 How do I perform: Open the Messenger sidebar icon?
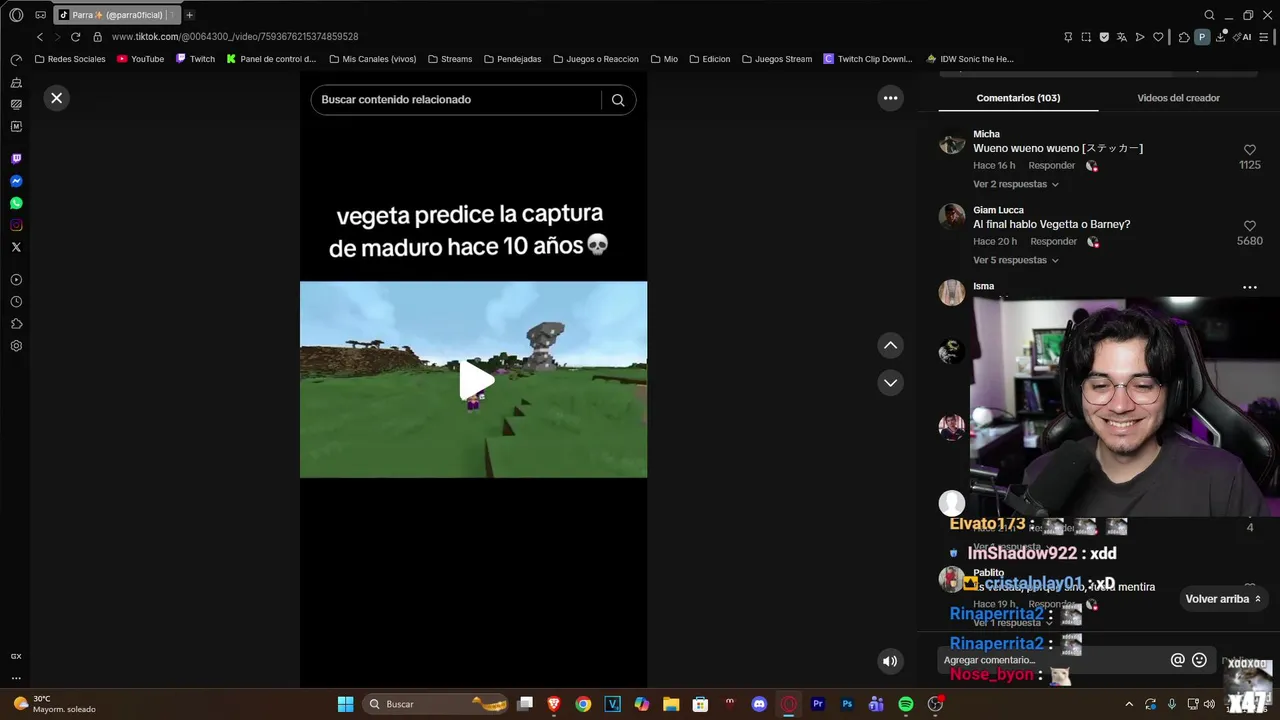click(x=16, y=181)
